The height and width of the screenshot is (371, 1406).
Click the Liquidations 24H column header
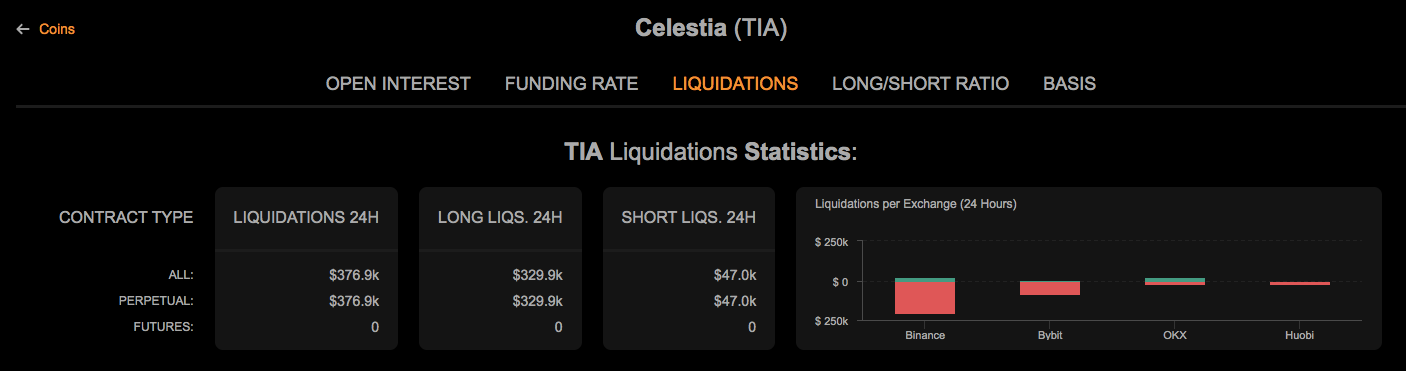coord(306,218)
